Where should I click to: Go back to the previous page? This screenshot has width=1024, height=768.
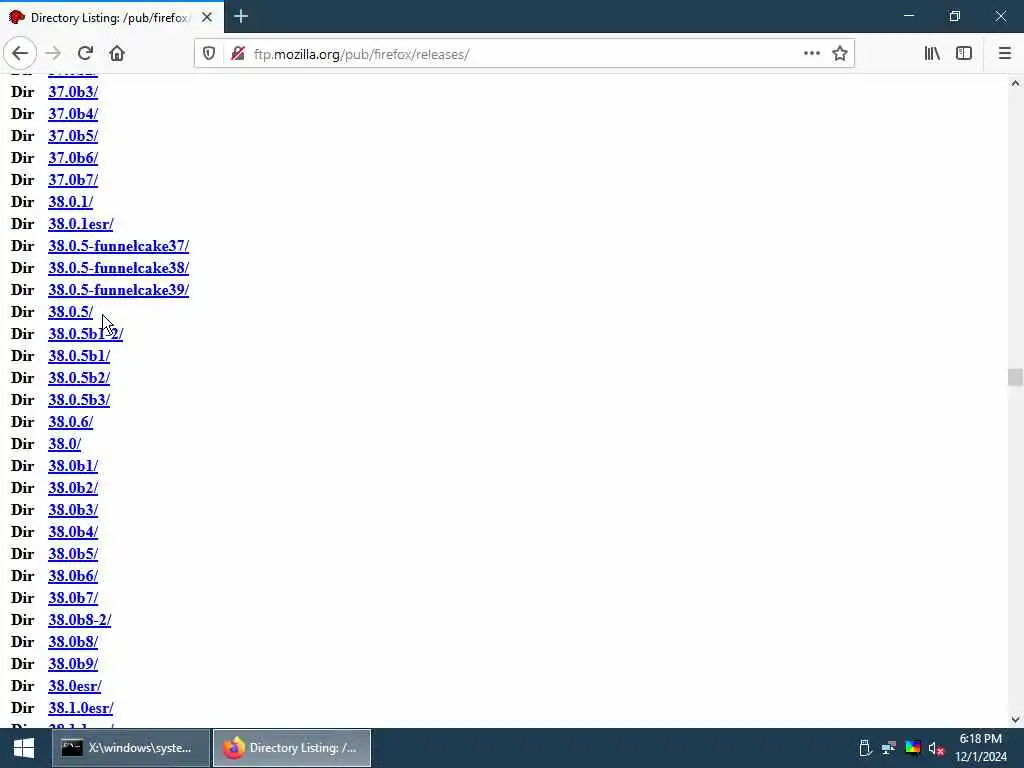point(20,54)
